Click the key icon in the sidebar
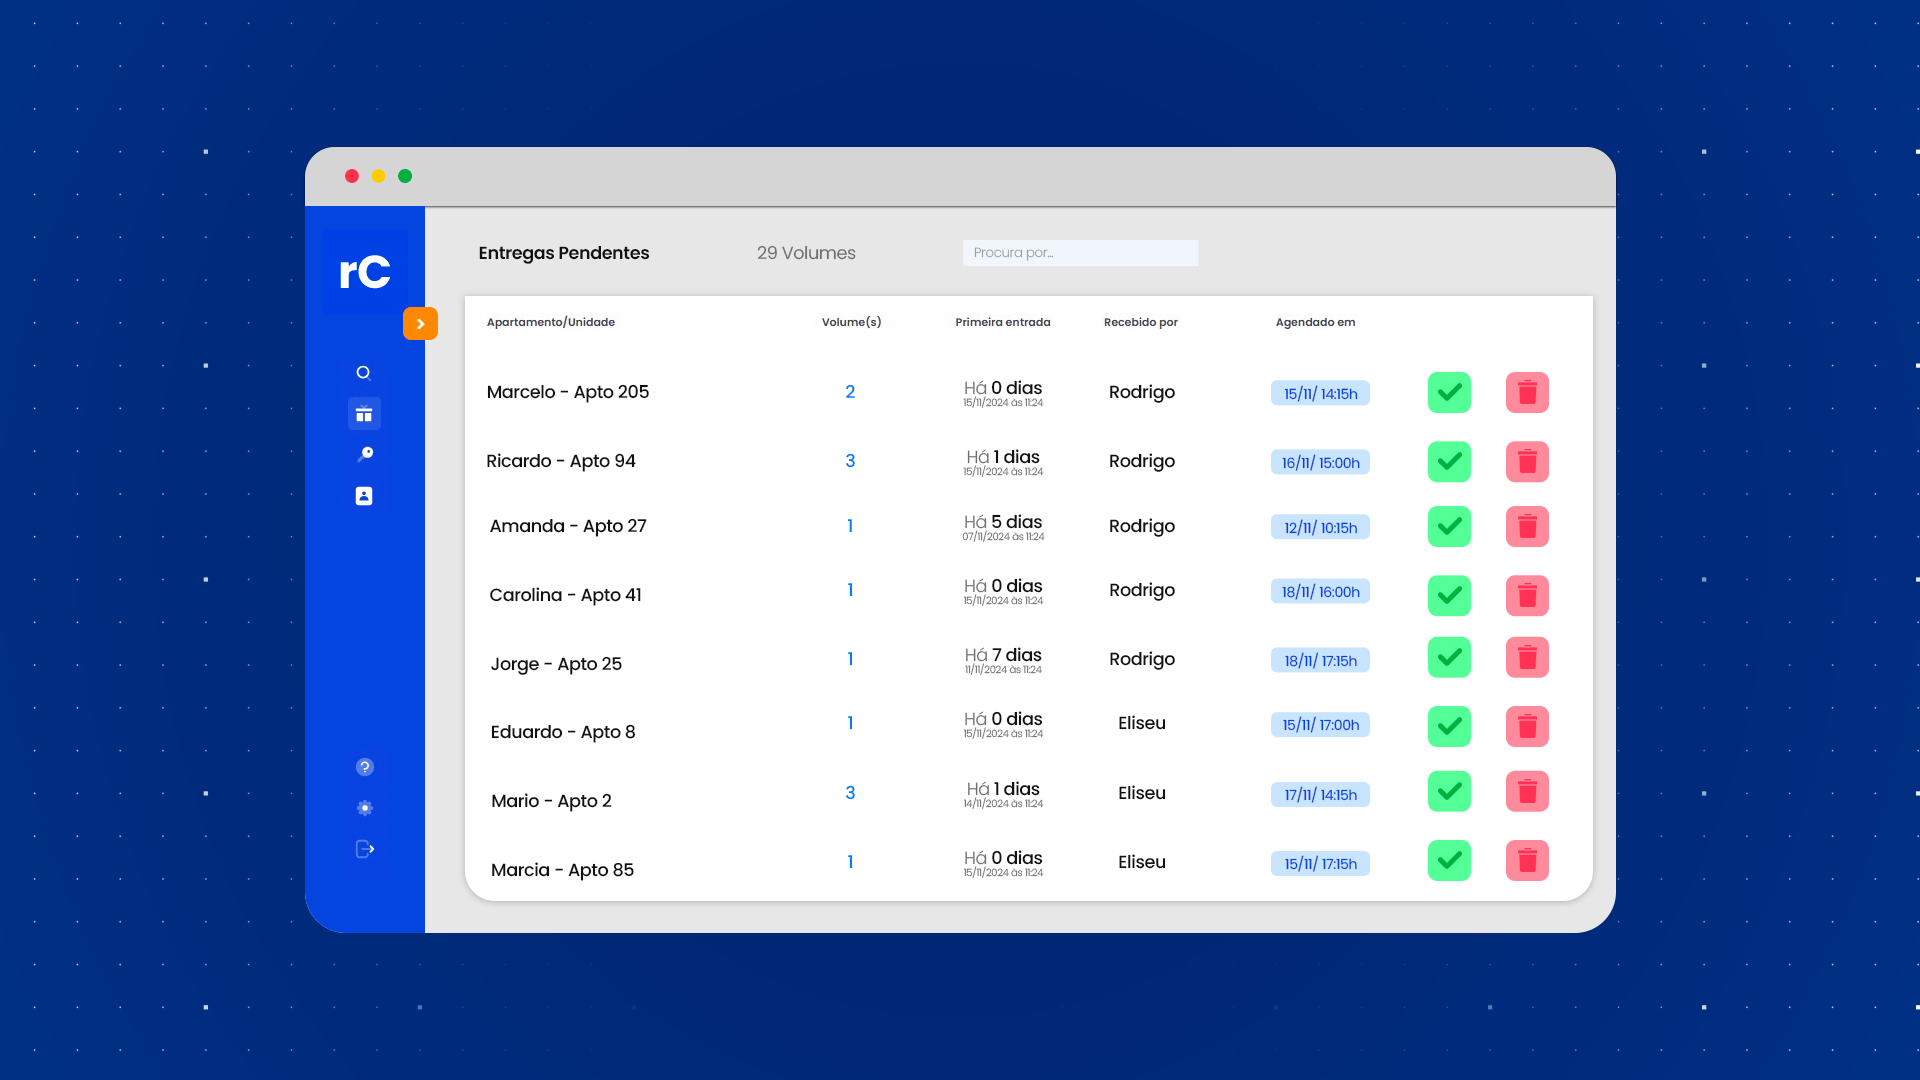Image resolution: width=1920 pixels, height=1080 pixels. coord(365,454)
